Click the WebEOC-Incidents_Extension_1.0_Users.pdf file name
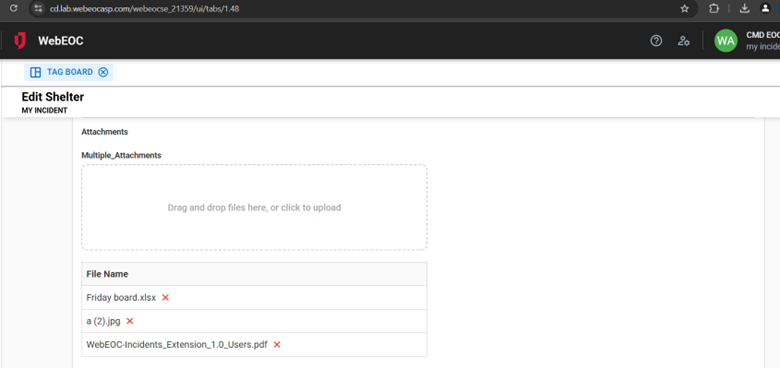Image resolution: width=780 pixels, height=368 pixels. tap(177, 345)
